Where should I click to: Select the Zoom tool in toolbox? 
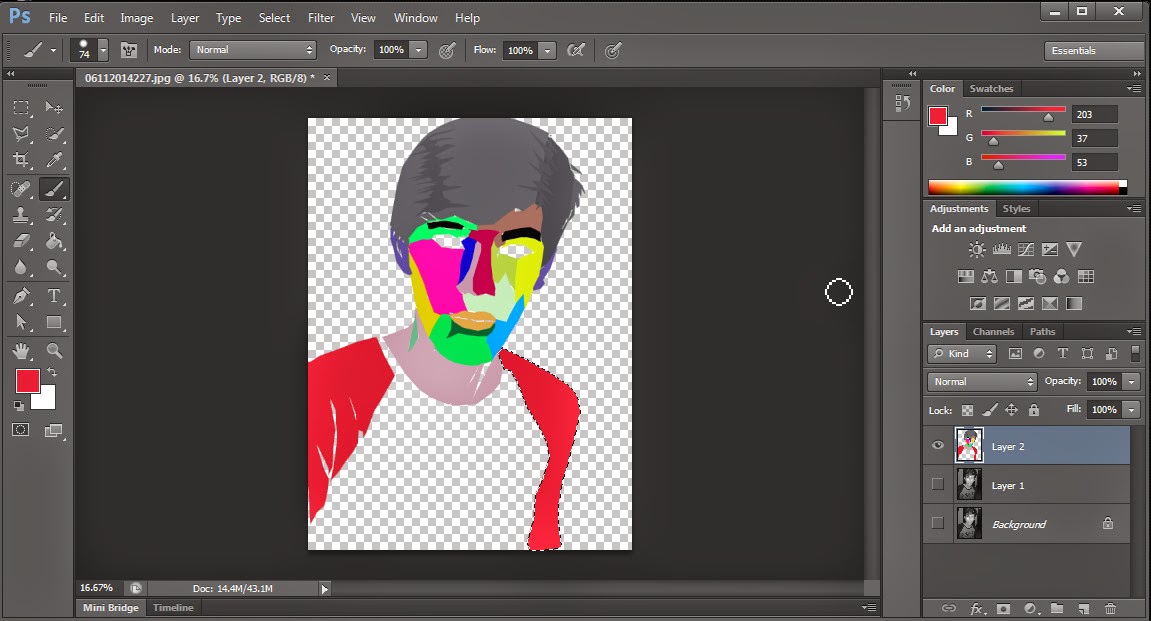pos(54,351)
